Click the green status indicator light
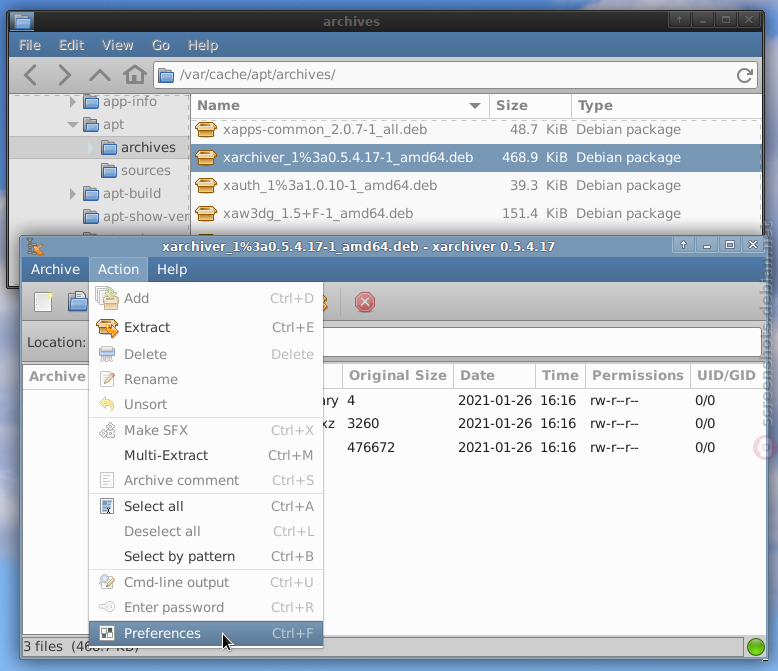 tap(756, 647)
